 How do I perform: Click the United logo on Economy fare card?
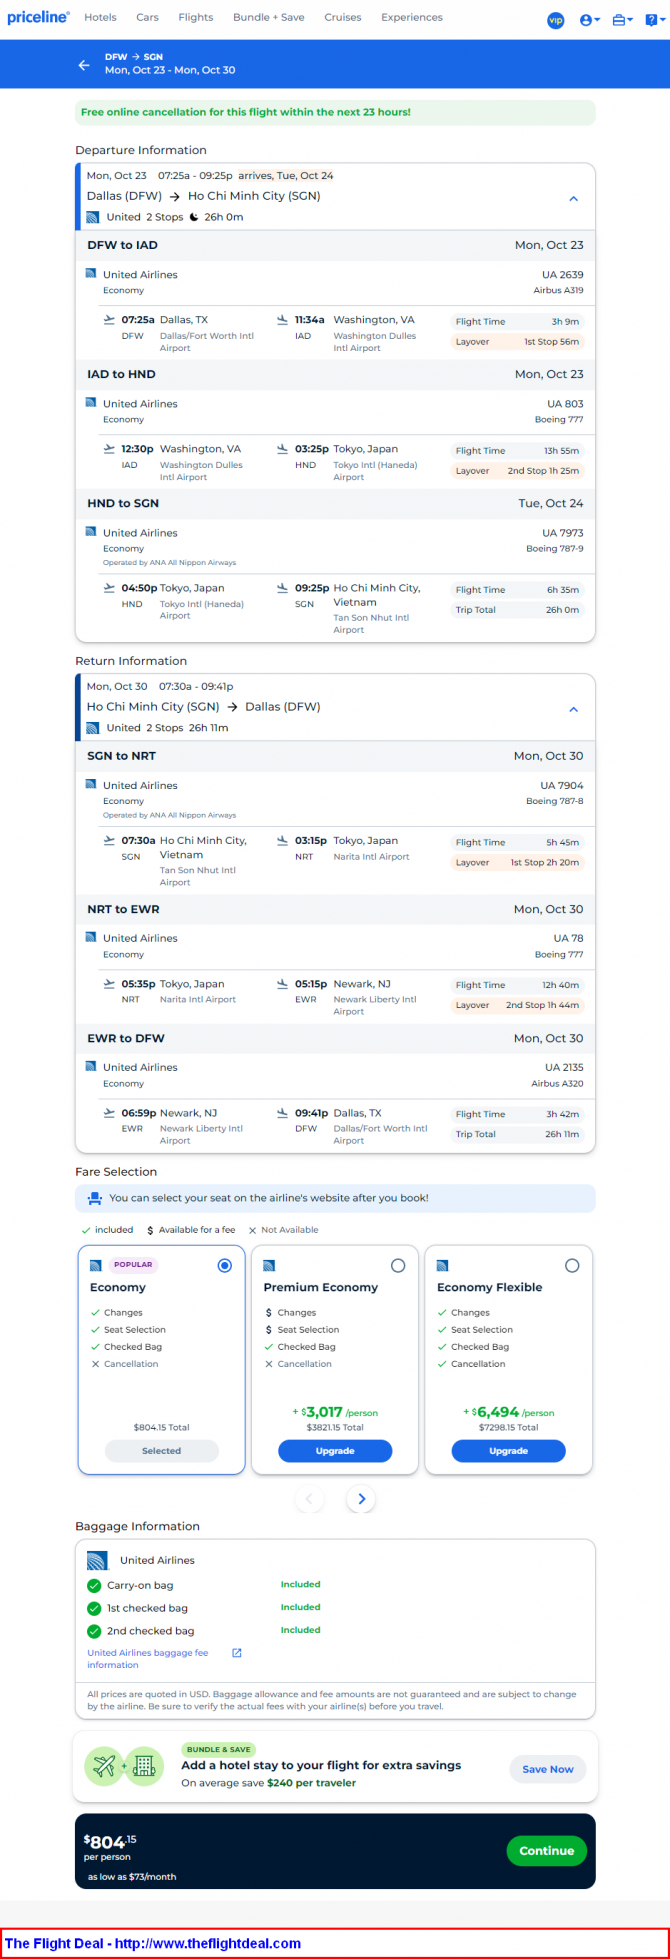click(96, 1265)
